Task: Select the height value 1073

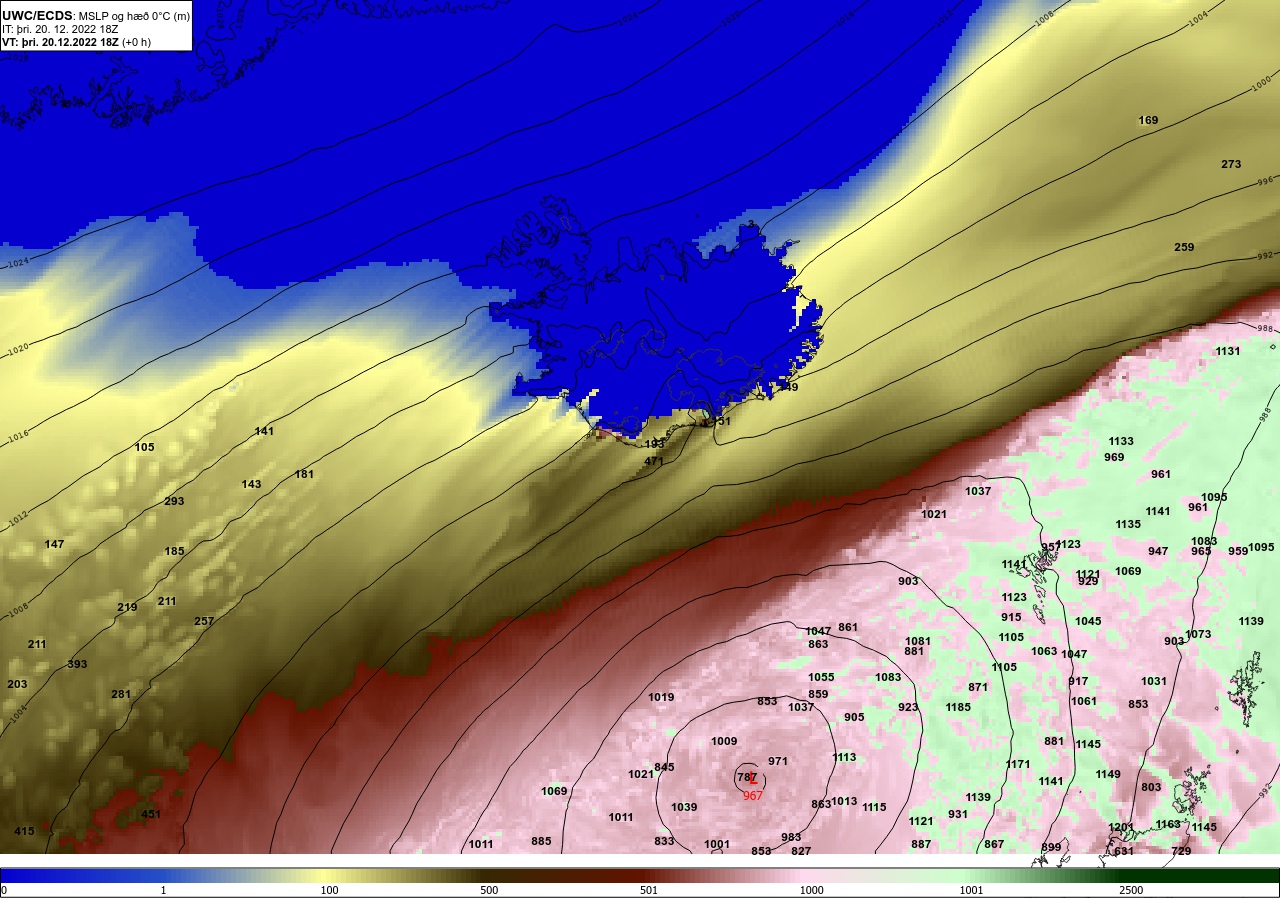Action: click(1198, 634)
